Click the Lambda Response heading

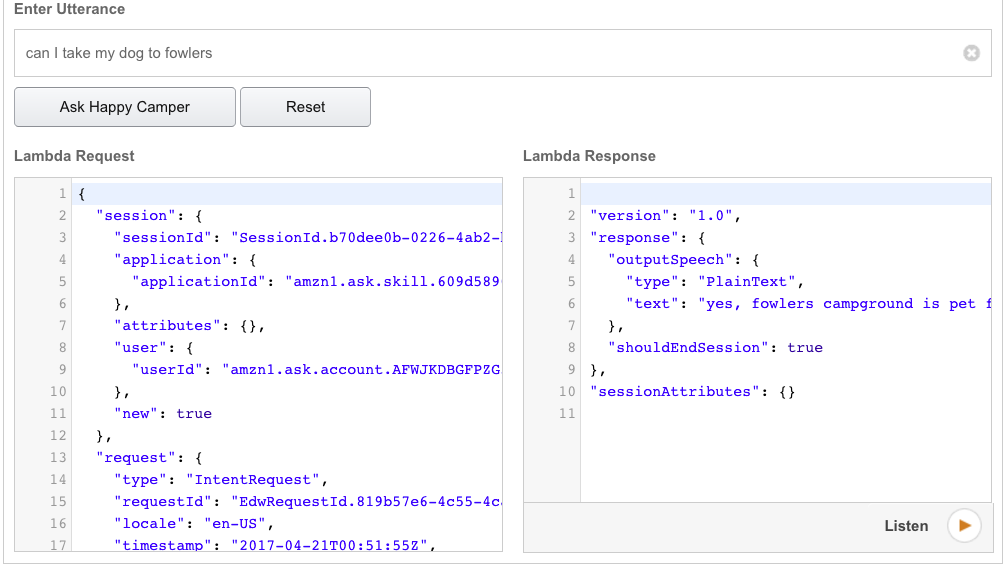[589, 156]
